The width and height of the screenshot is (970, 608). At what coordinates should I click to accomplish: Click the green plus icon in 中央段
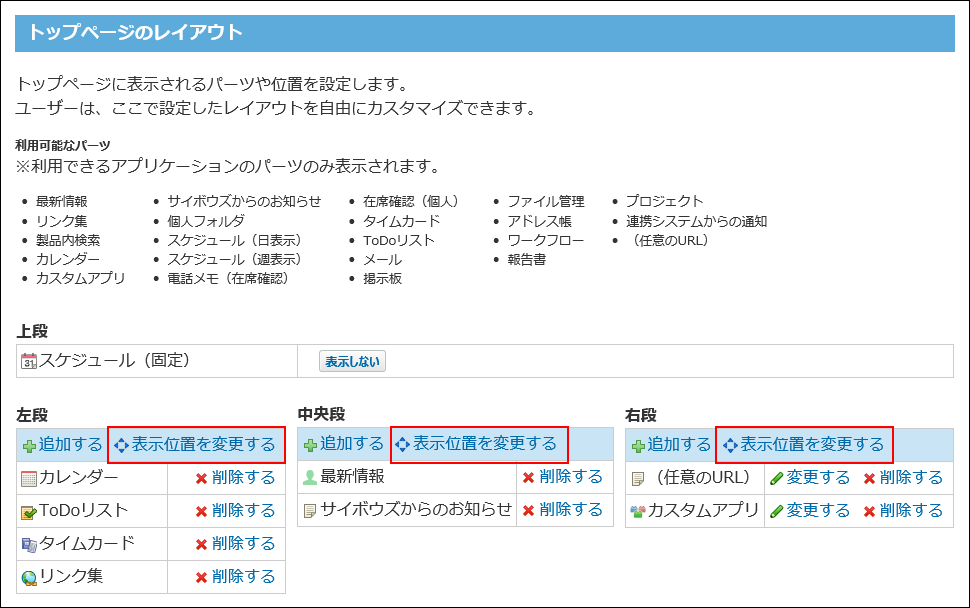311,445
